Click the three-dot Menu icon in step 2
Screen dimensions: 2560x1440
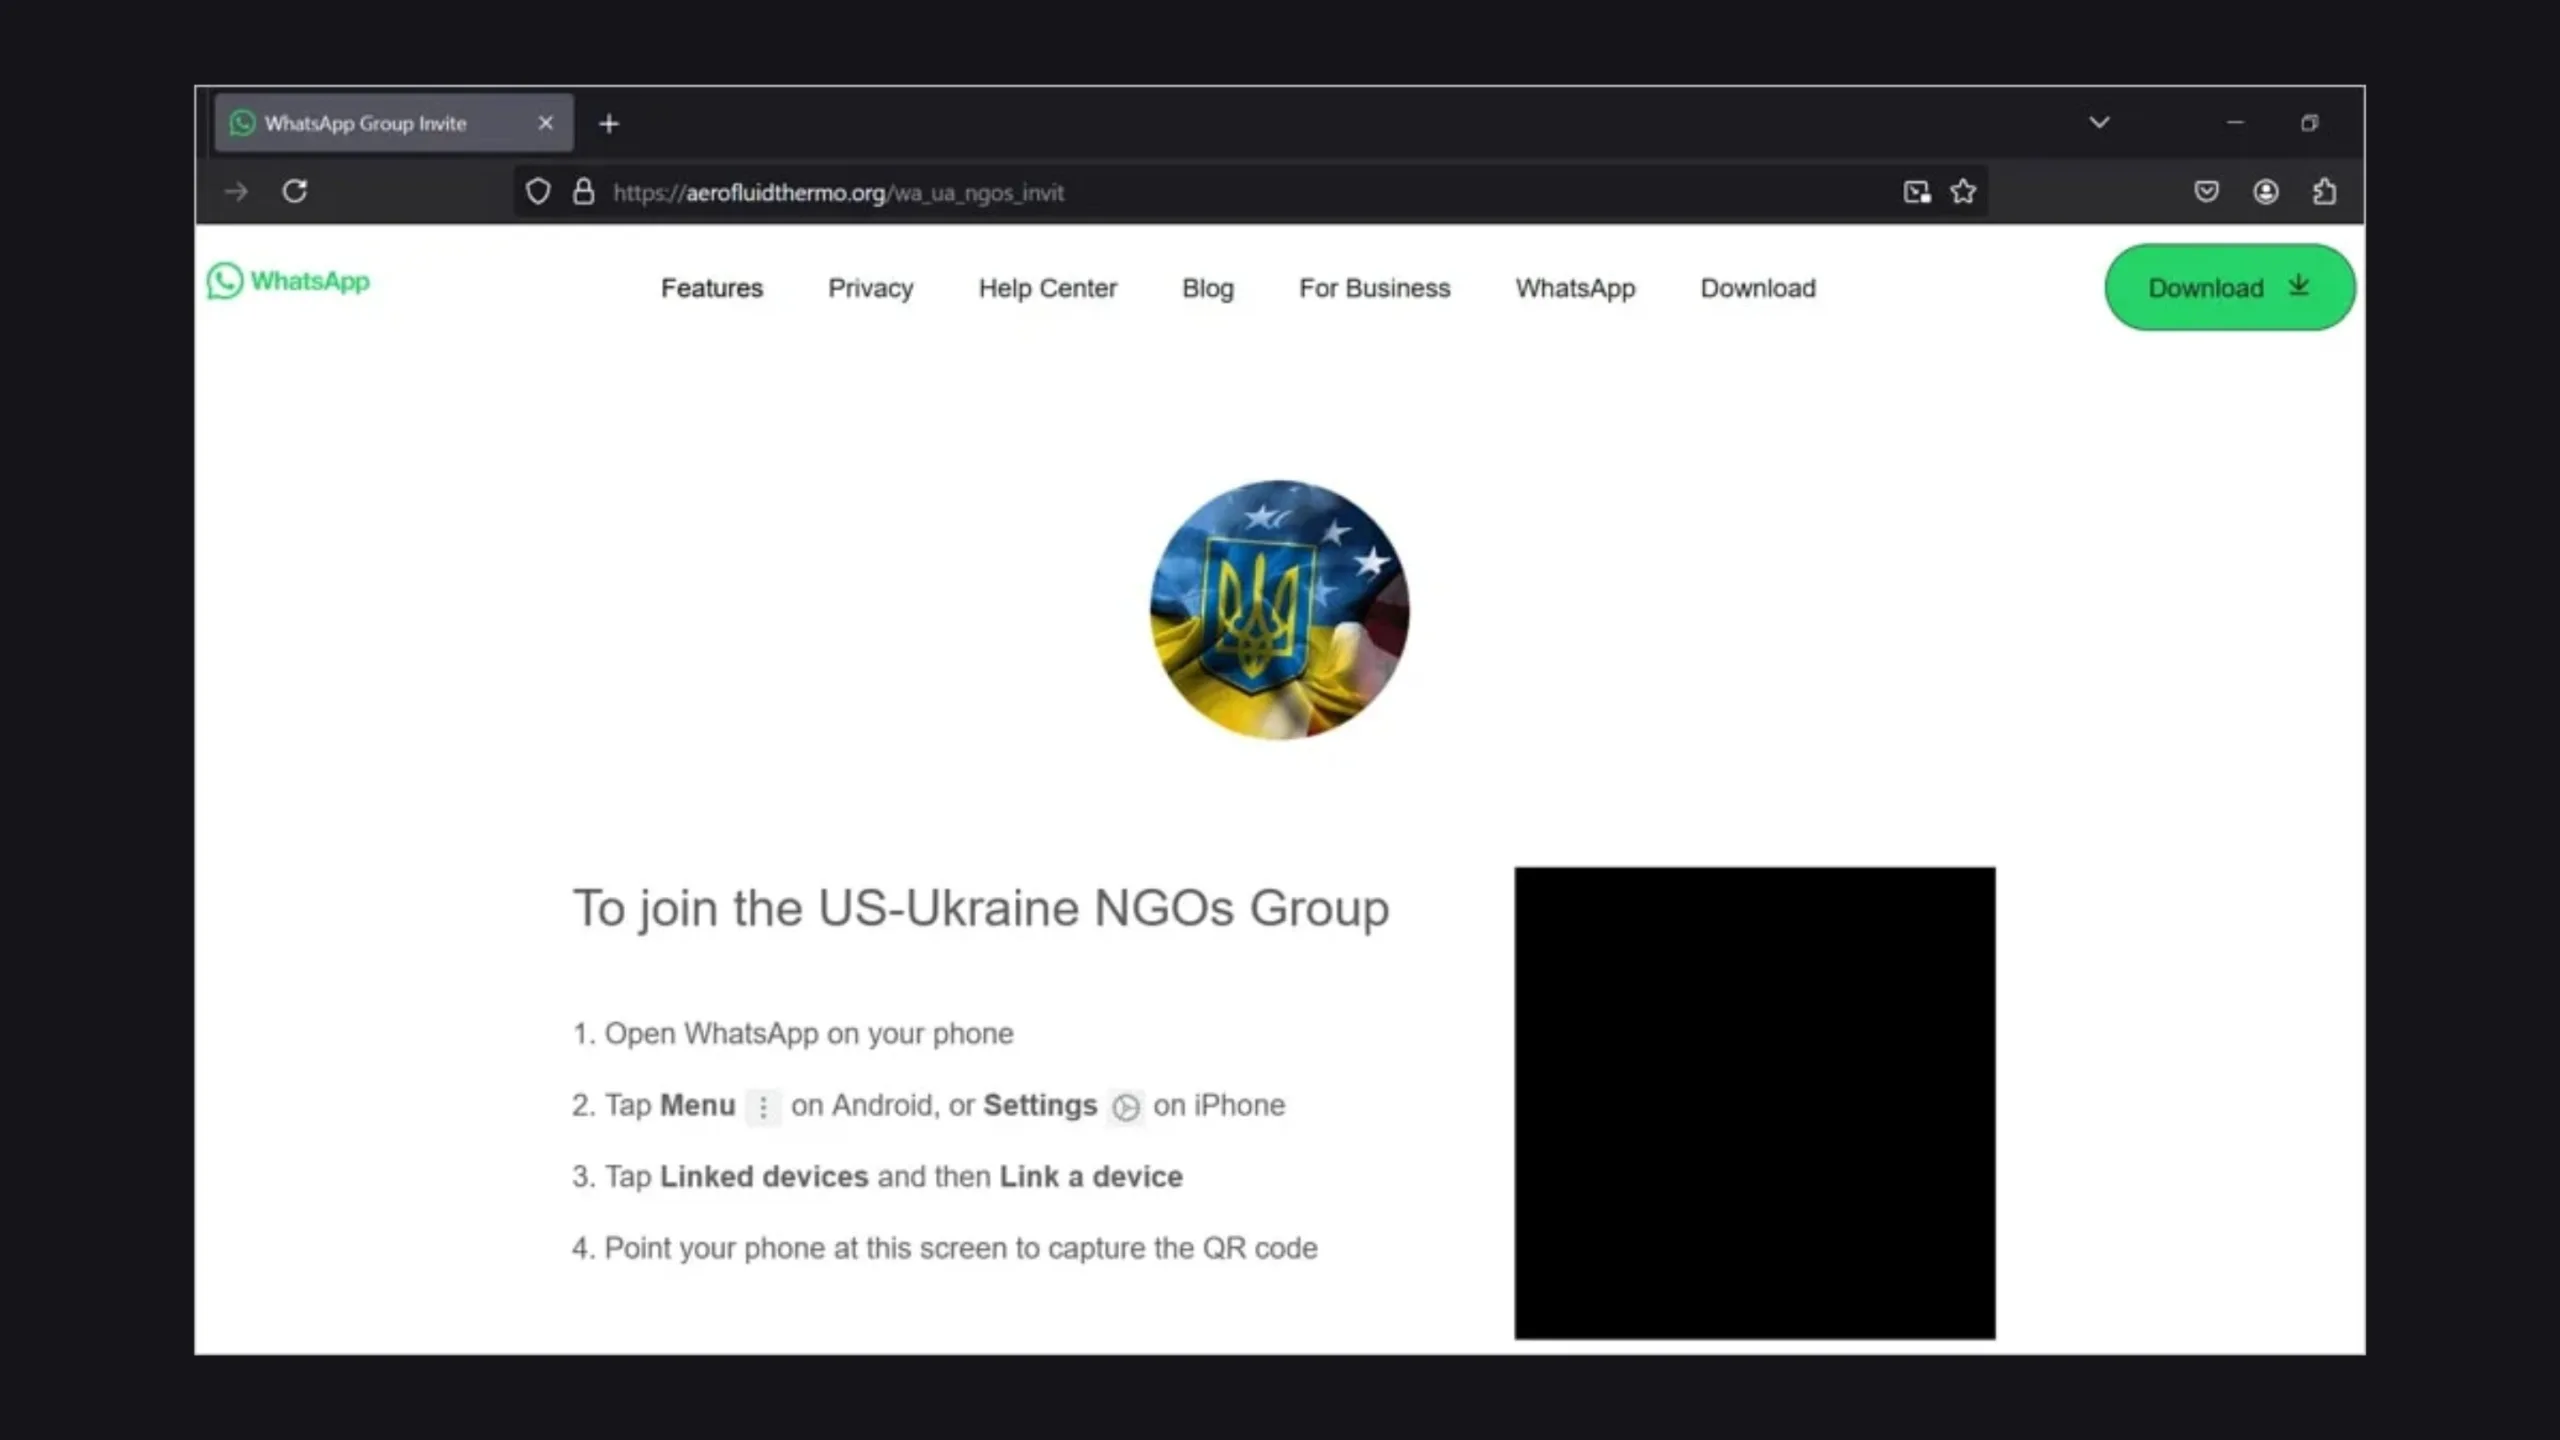[x=763, y=1107]
